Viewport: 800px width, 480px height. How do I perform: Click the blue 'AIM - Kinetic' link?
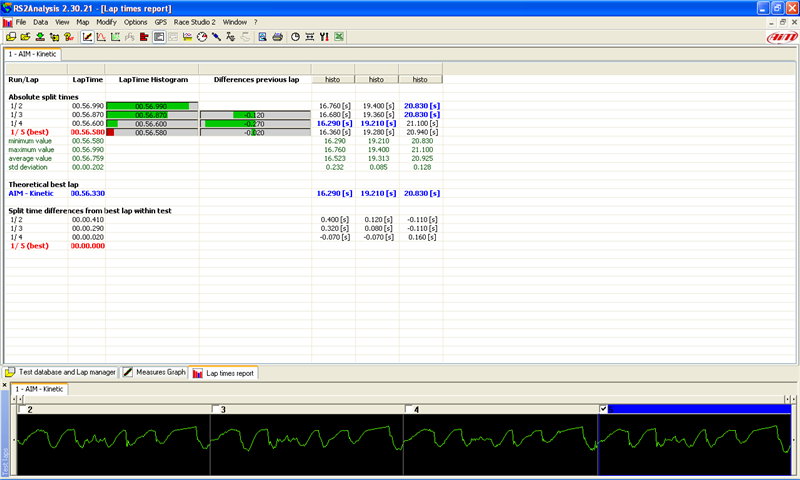(x=31, y=193)
